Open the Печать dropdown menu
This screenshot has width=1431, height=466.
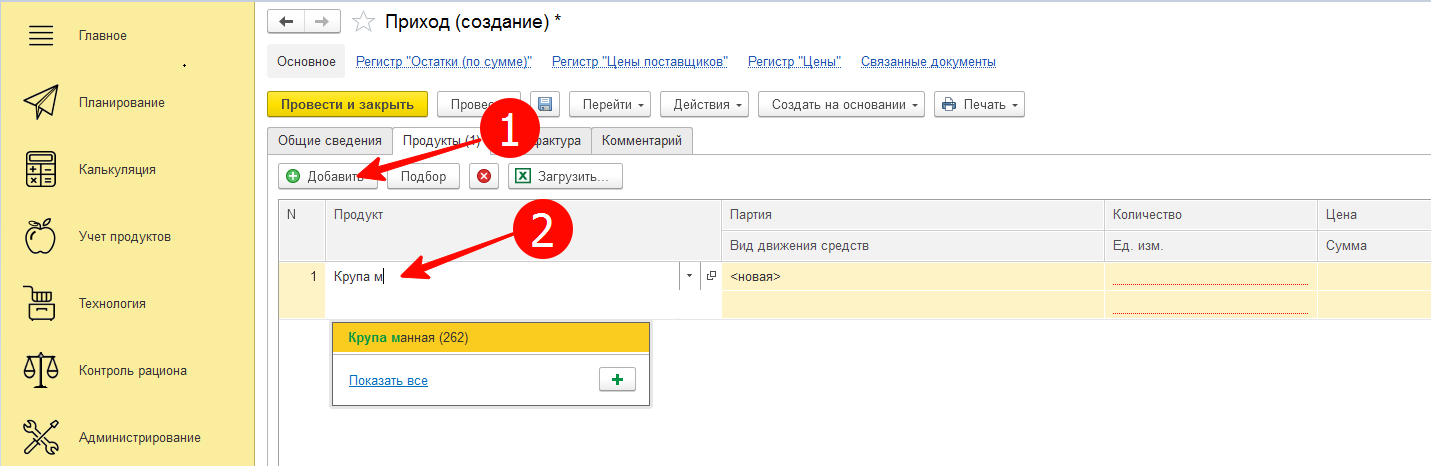pos(979,105)
